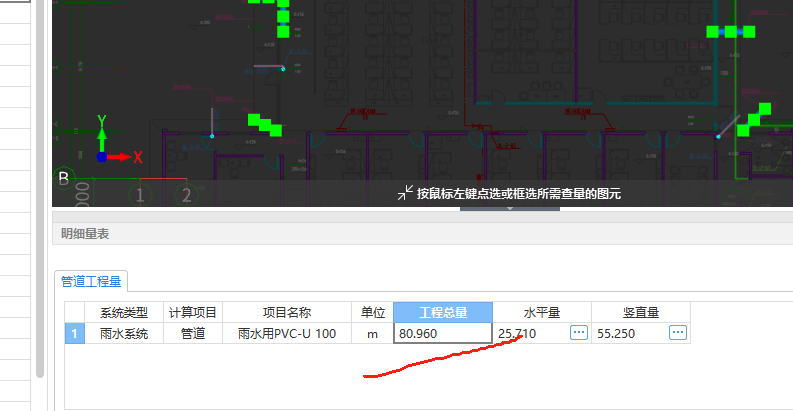Collapse the drawing panel with the down-arrow handle
The image size is (793, 411).
point(510,208)
